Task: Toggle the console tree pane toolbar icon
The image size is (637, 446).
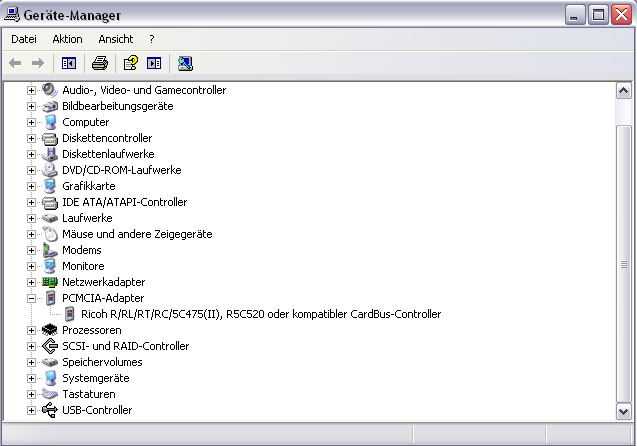Action: [68, 63]
